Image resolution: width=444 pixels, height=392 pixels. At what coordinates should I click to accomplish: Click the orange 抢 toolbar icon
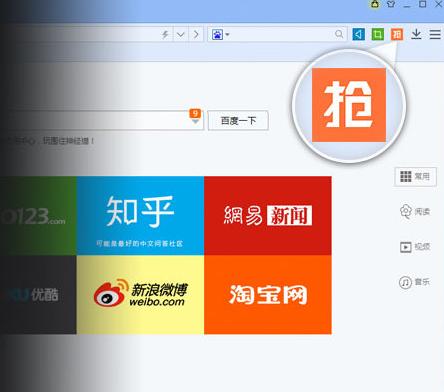(397, 34)
